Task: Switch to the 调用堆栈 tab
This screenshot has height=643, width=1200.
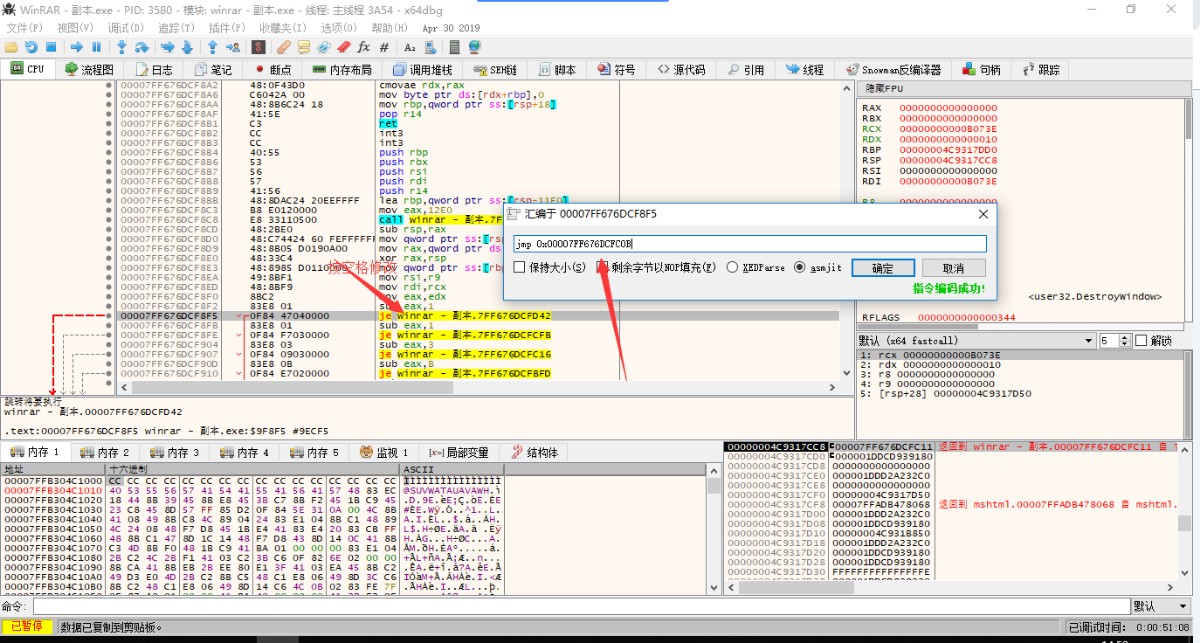Action: point(423,70)
